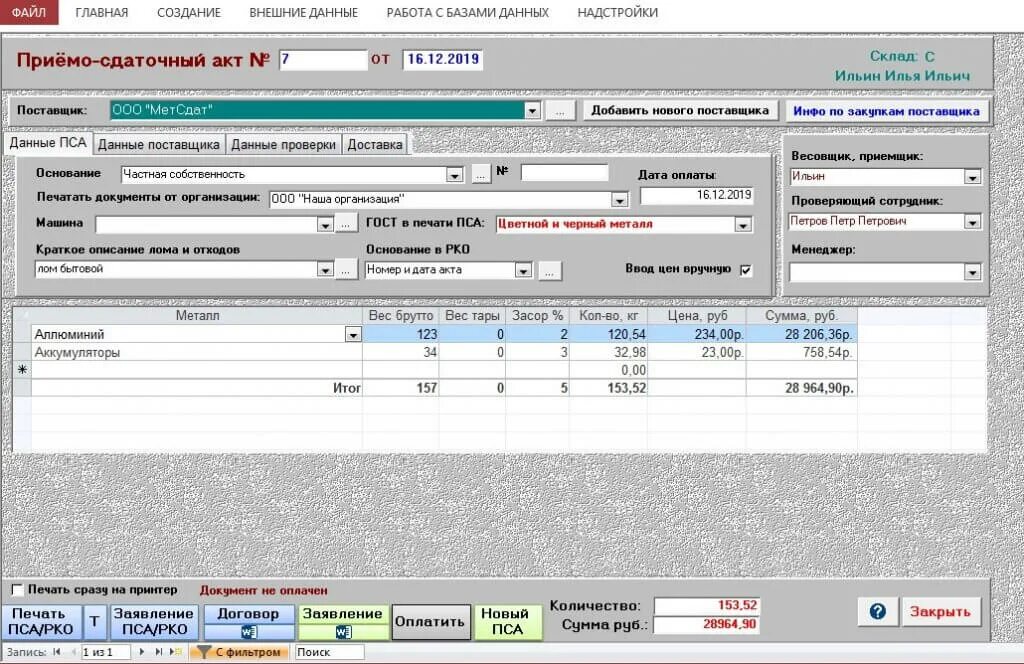Image resolution: width=1024 pixels, height=664 pixels.
Task: Click the T button near Печать ПСА/РКО
Action: (x=95, y=621)
